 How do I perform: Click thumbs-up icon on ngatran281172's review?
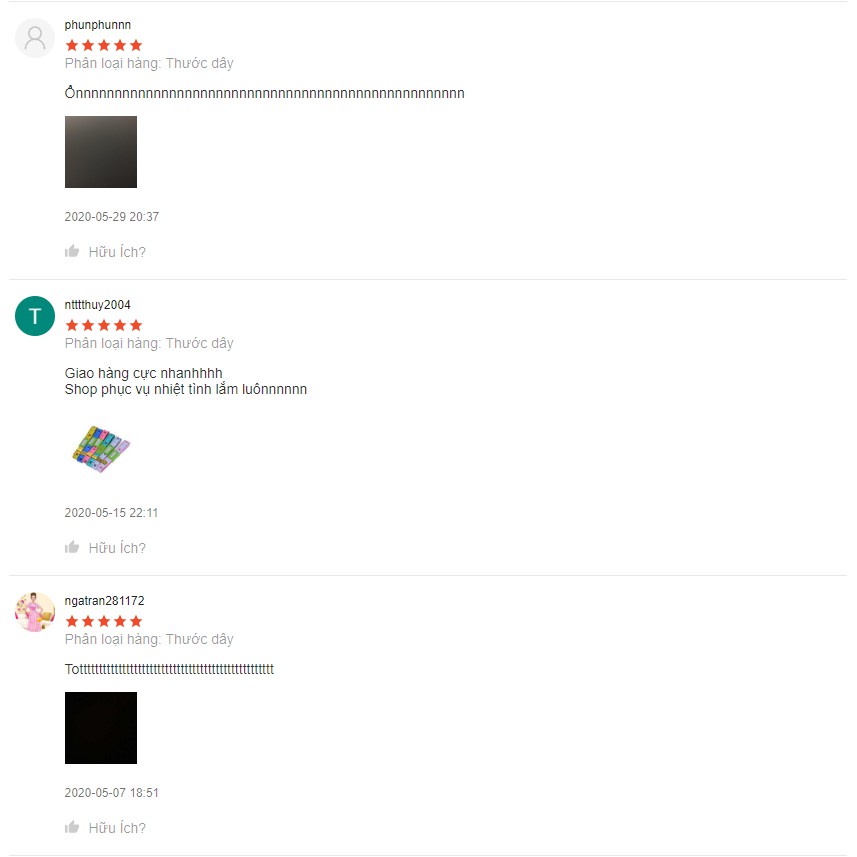[72, 827]
